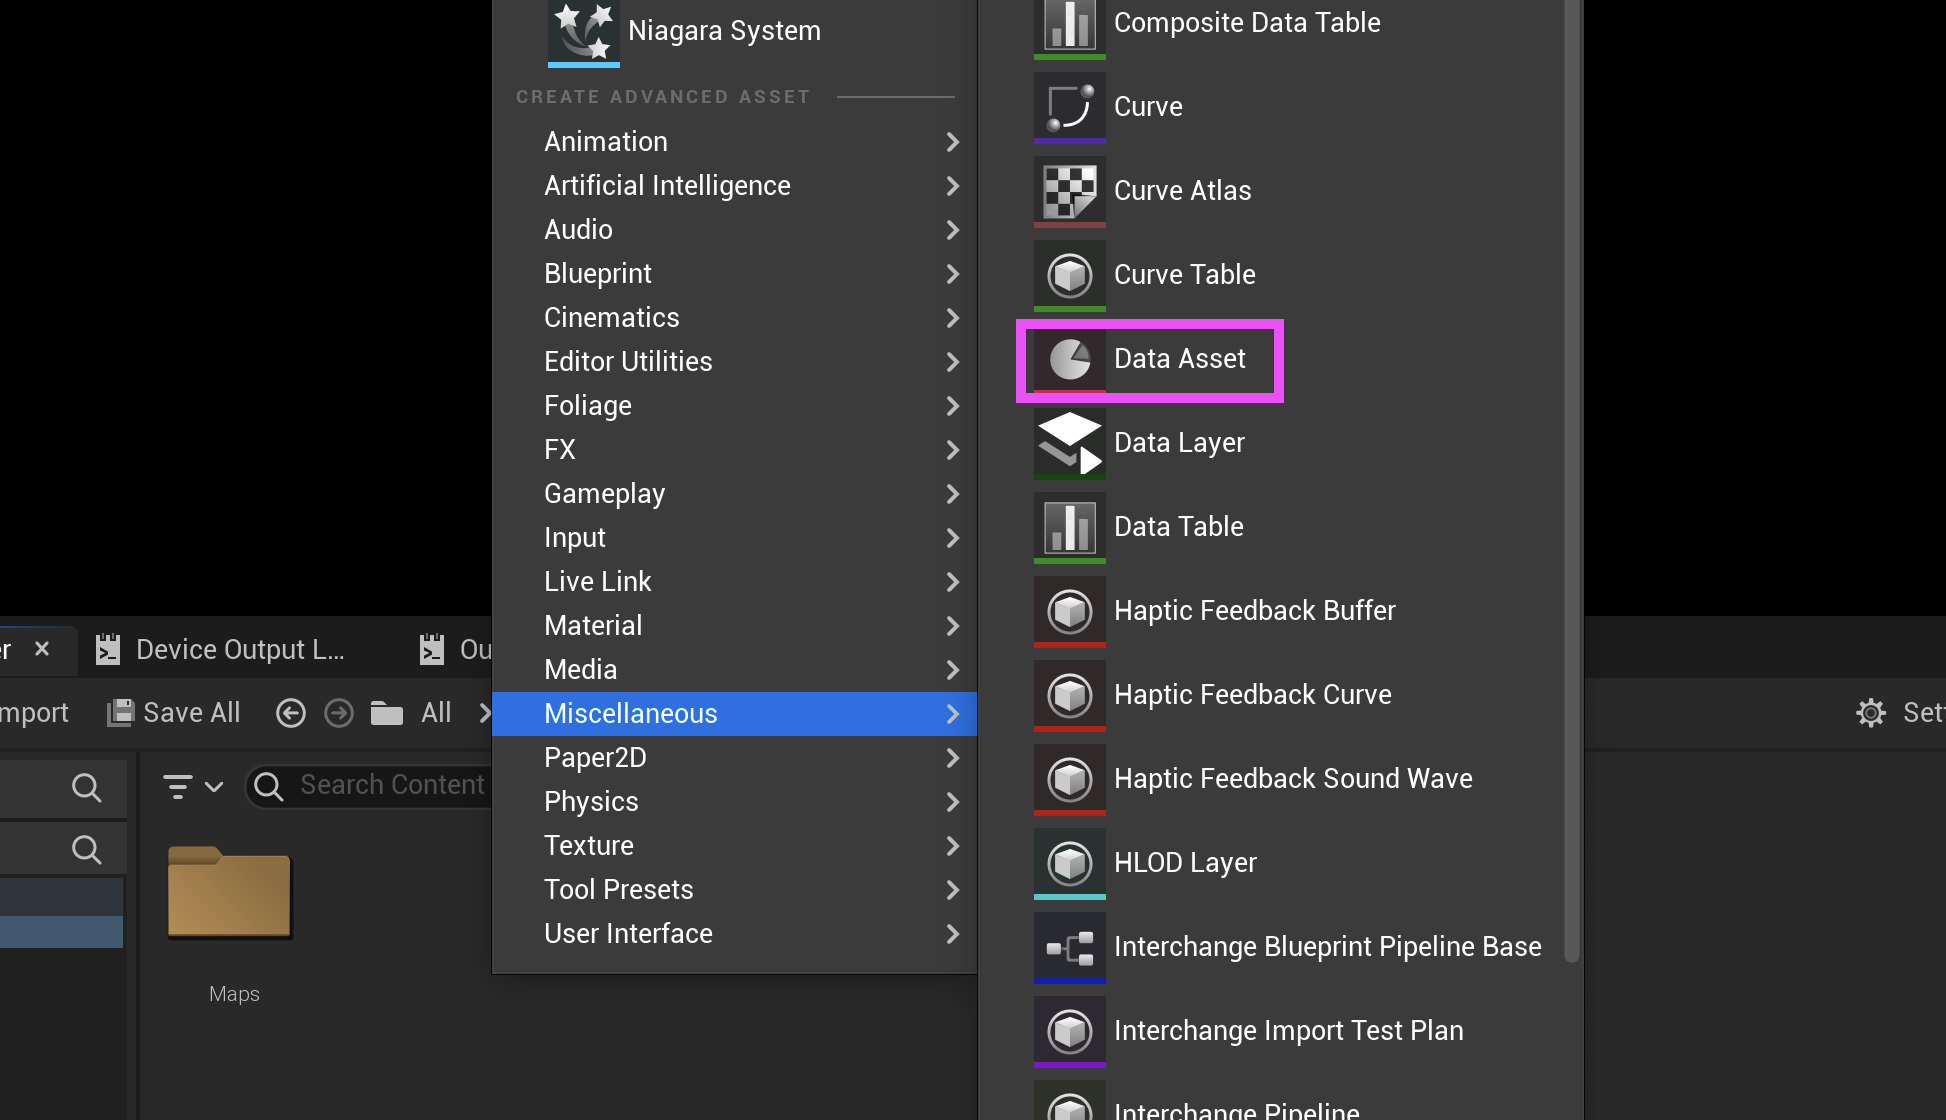Click the asset submenu scrollbar
1946x1120 pixels.
point(1571,480)
